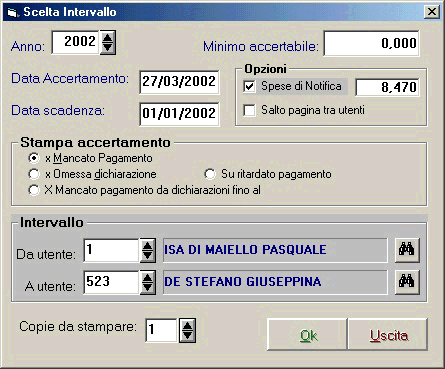Click the Spese di Notifica amount field 8,470

[387, 87]
